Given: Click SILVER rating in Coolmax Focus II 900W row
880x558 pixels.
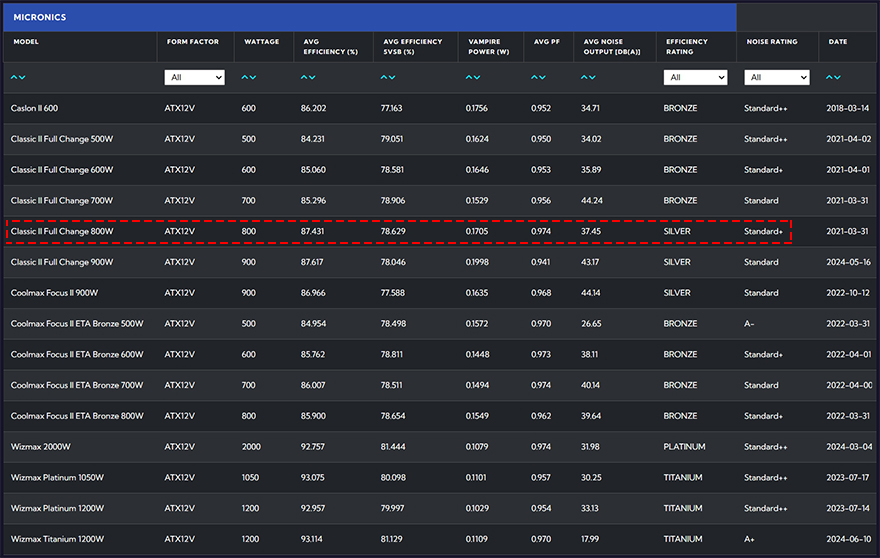Looking at the screenshot, I should pos(677,293).
